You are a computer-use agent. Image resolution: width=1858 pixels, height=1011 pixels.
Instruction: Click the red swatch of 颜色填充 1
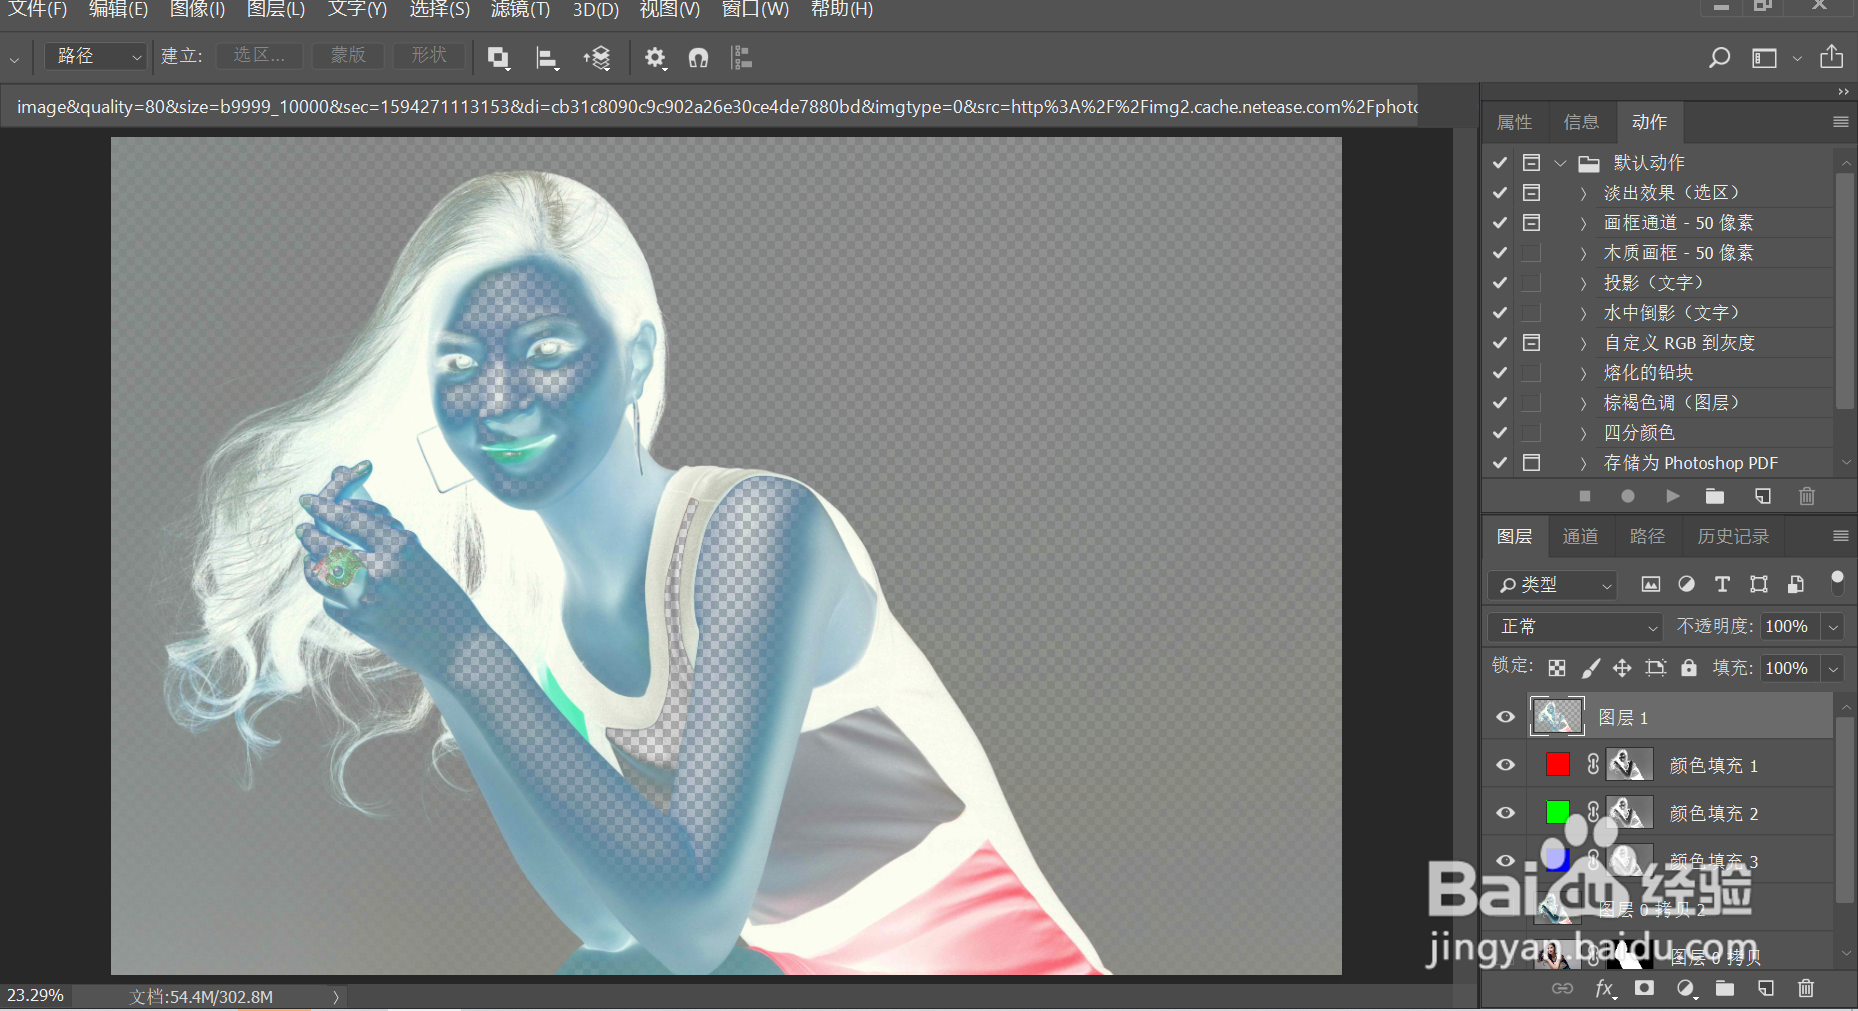1557,765
